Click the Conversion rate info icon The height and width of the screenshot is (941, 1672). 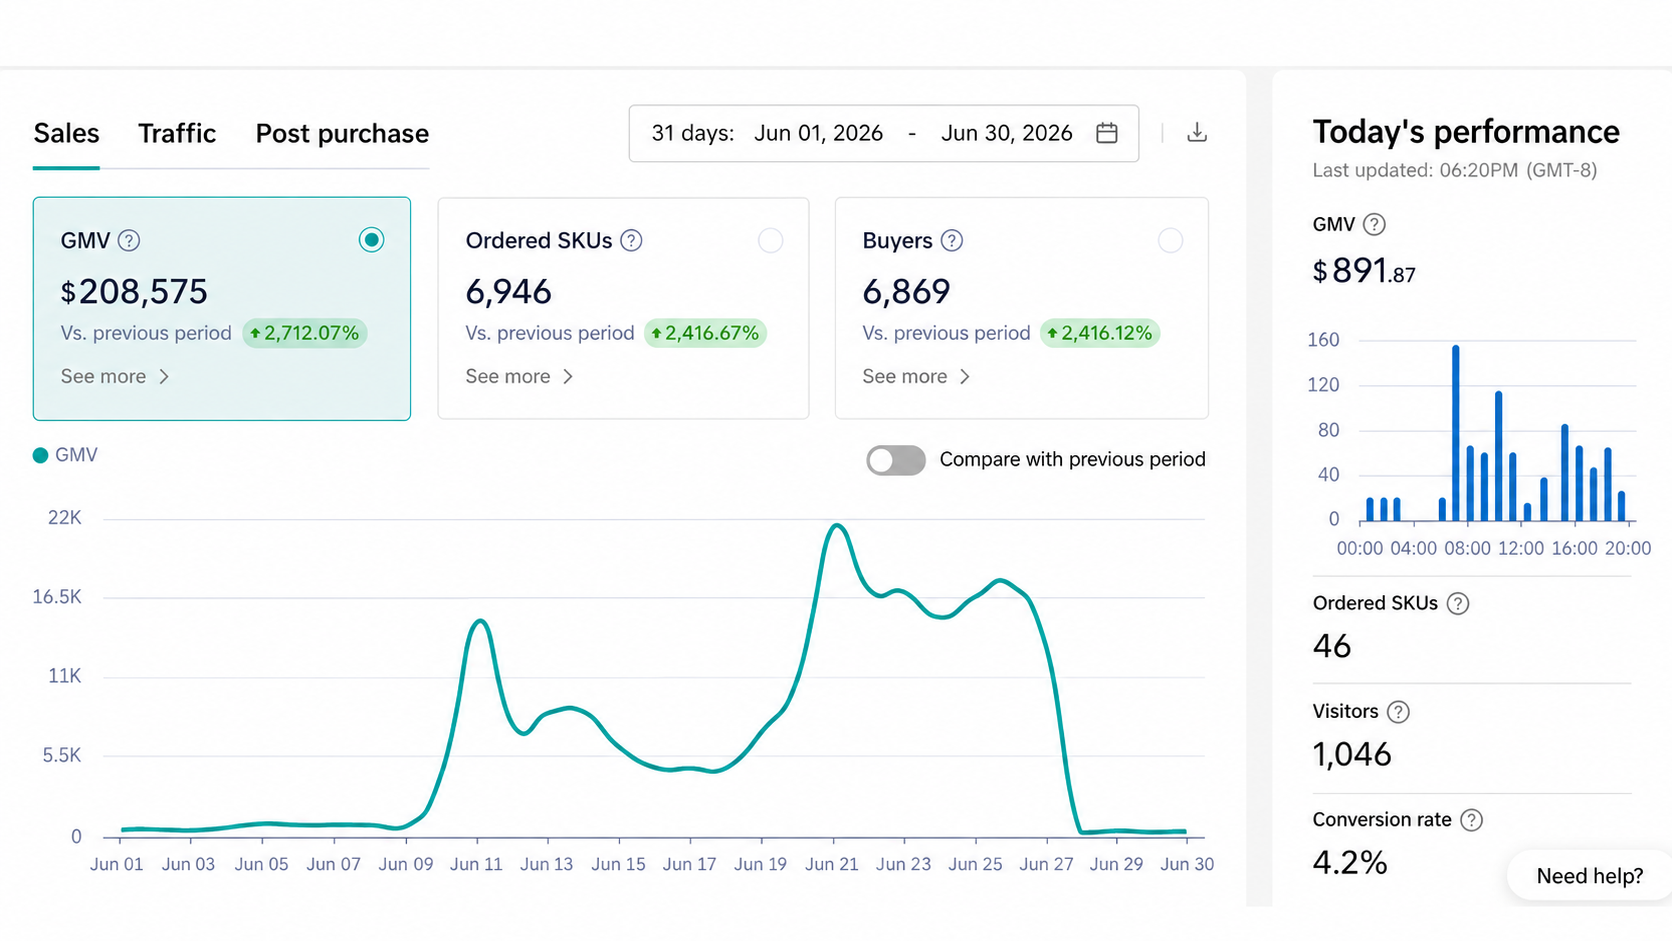pyautogui.click(x=1471, y=820)
